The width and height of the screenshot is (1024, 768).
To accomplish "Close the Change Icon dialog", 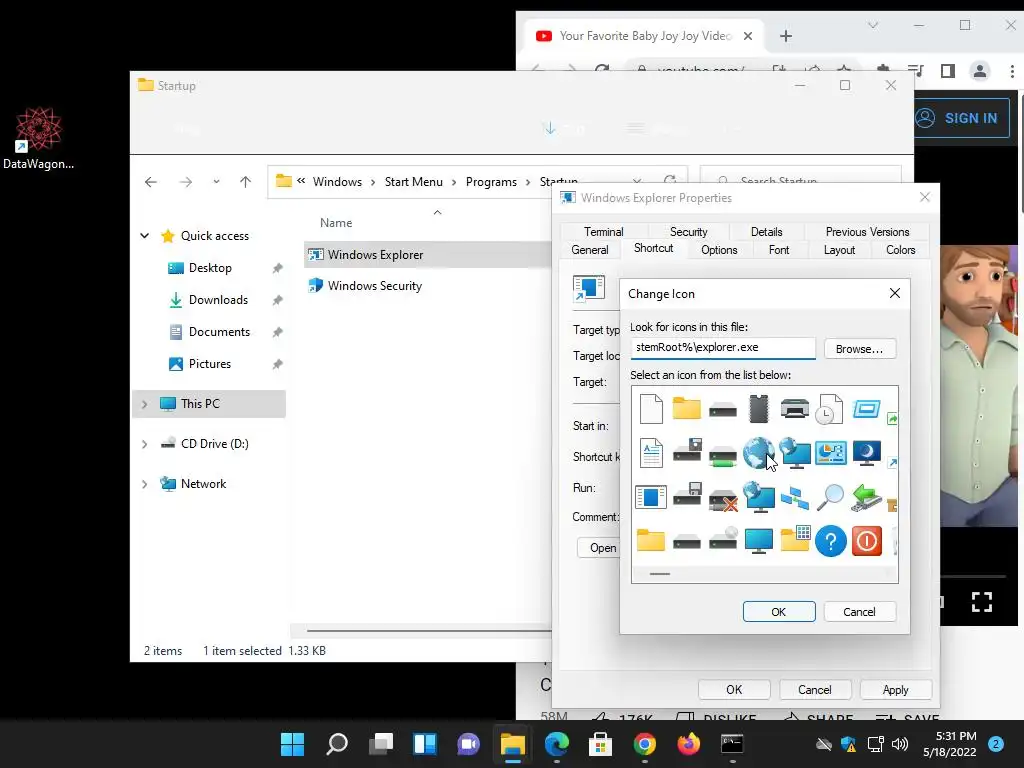I will [x=895, y=293].
